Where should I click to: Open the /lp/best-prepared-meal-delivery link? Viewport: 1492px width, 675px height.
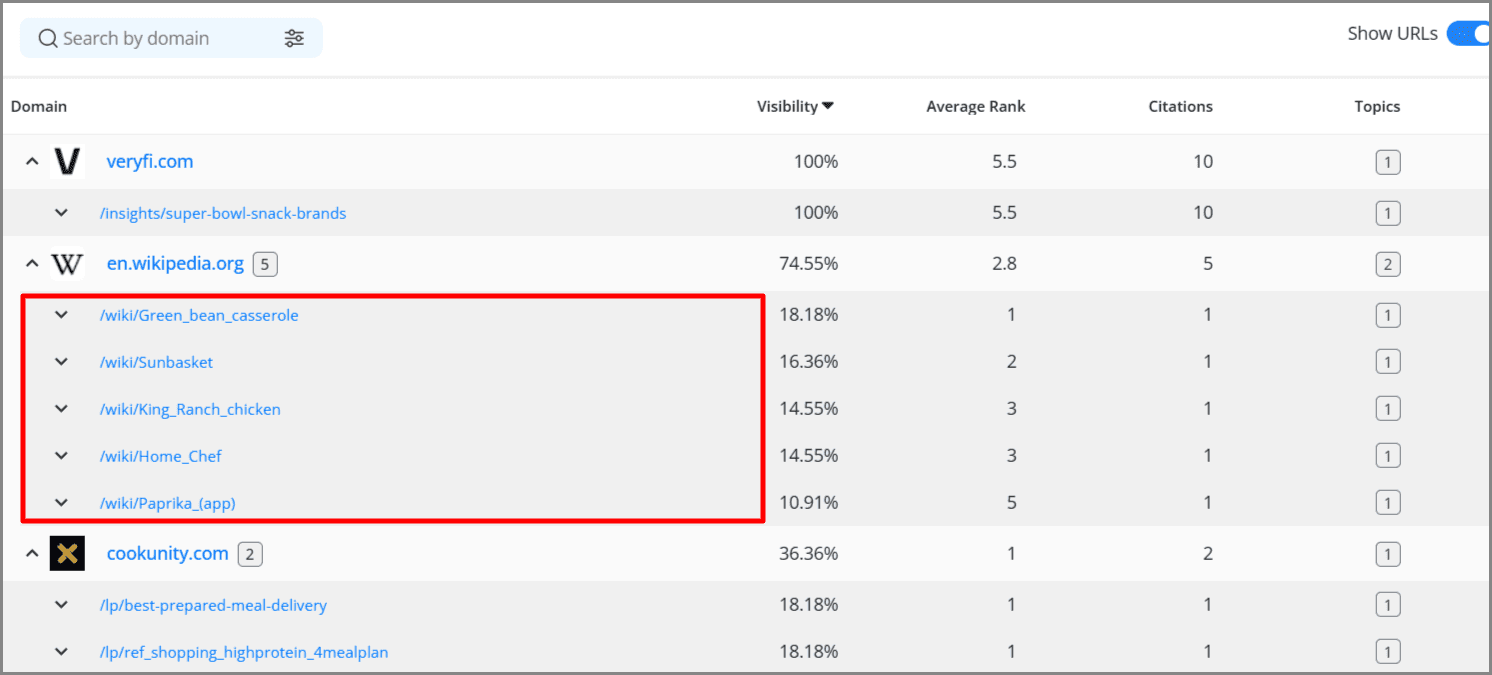click(213, 605)
